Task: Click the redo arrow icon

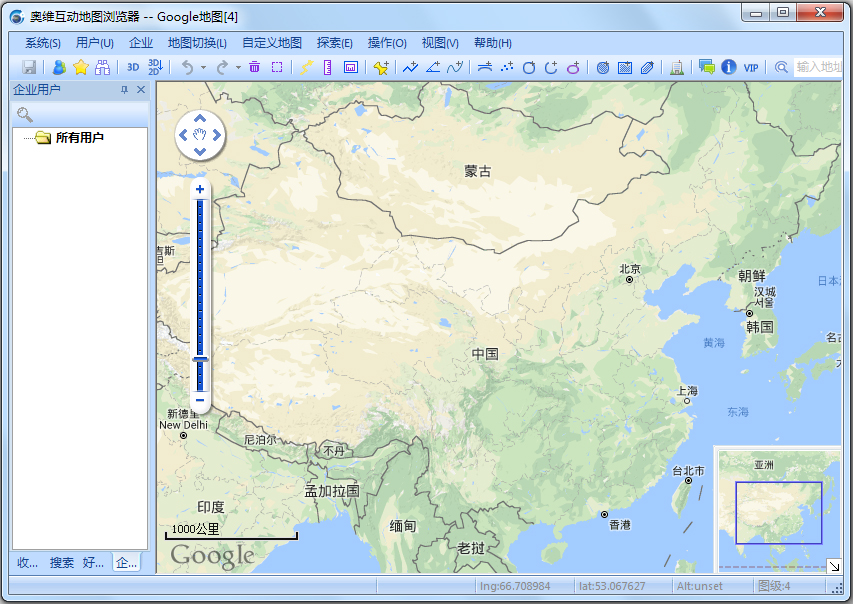Action: tap(222, 67)
